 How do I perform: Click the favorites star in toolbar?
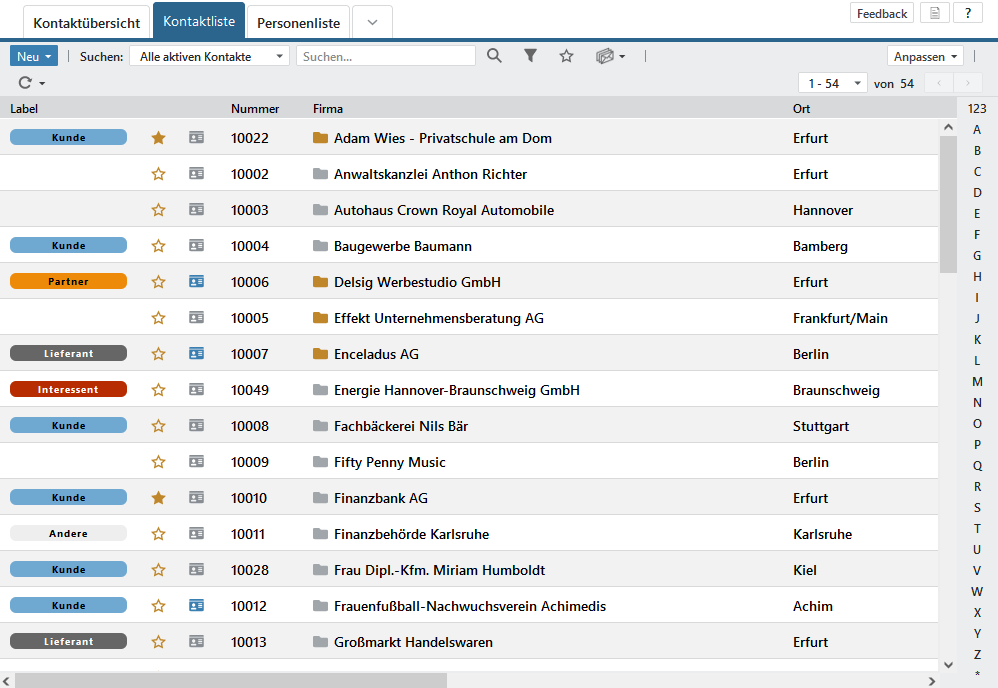point(566,56)
